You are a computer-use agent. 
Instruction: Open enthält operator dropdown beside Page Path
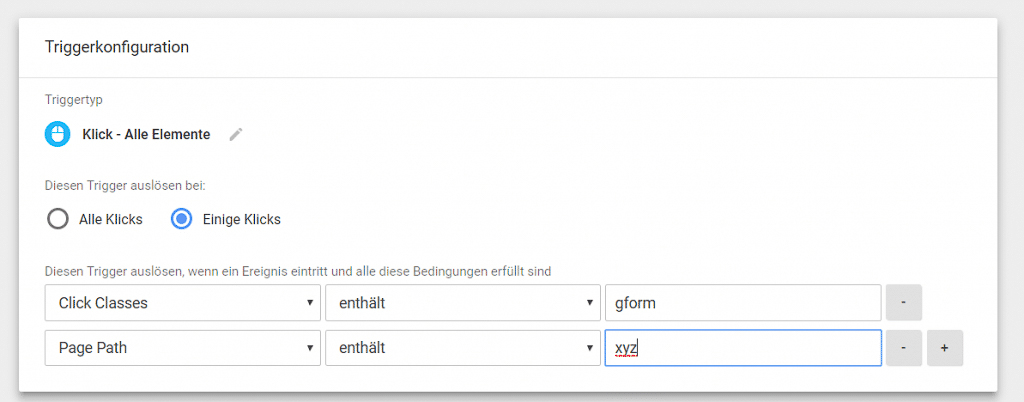click(462, 348)
